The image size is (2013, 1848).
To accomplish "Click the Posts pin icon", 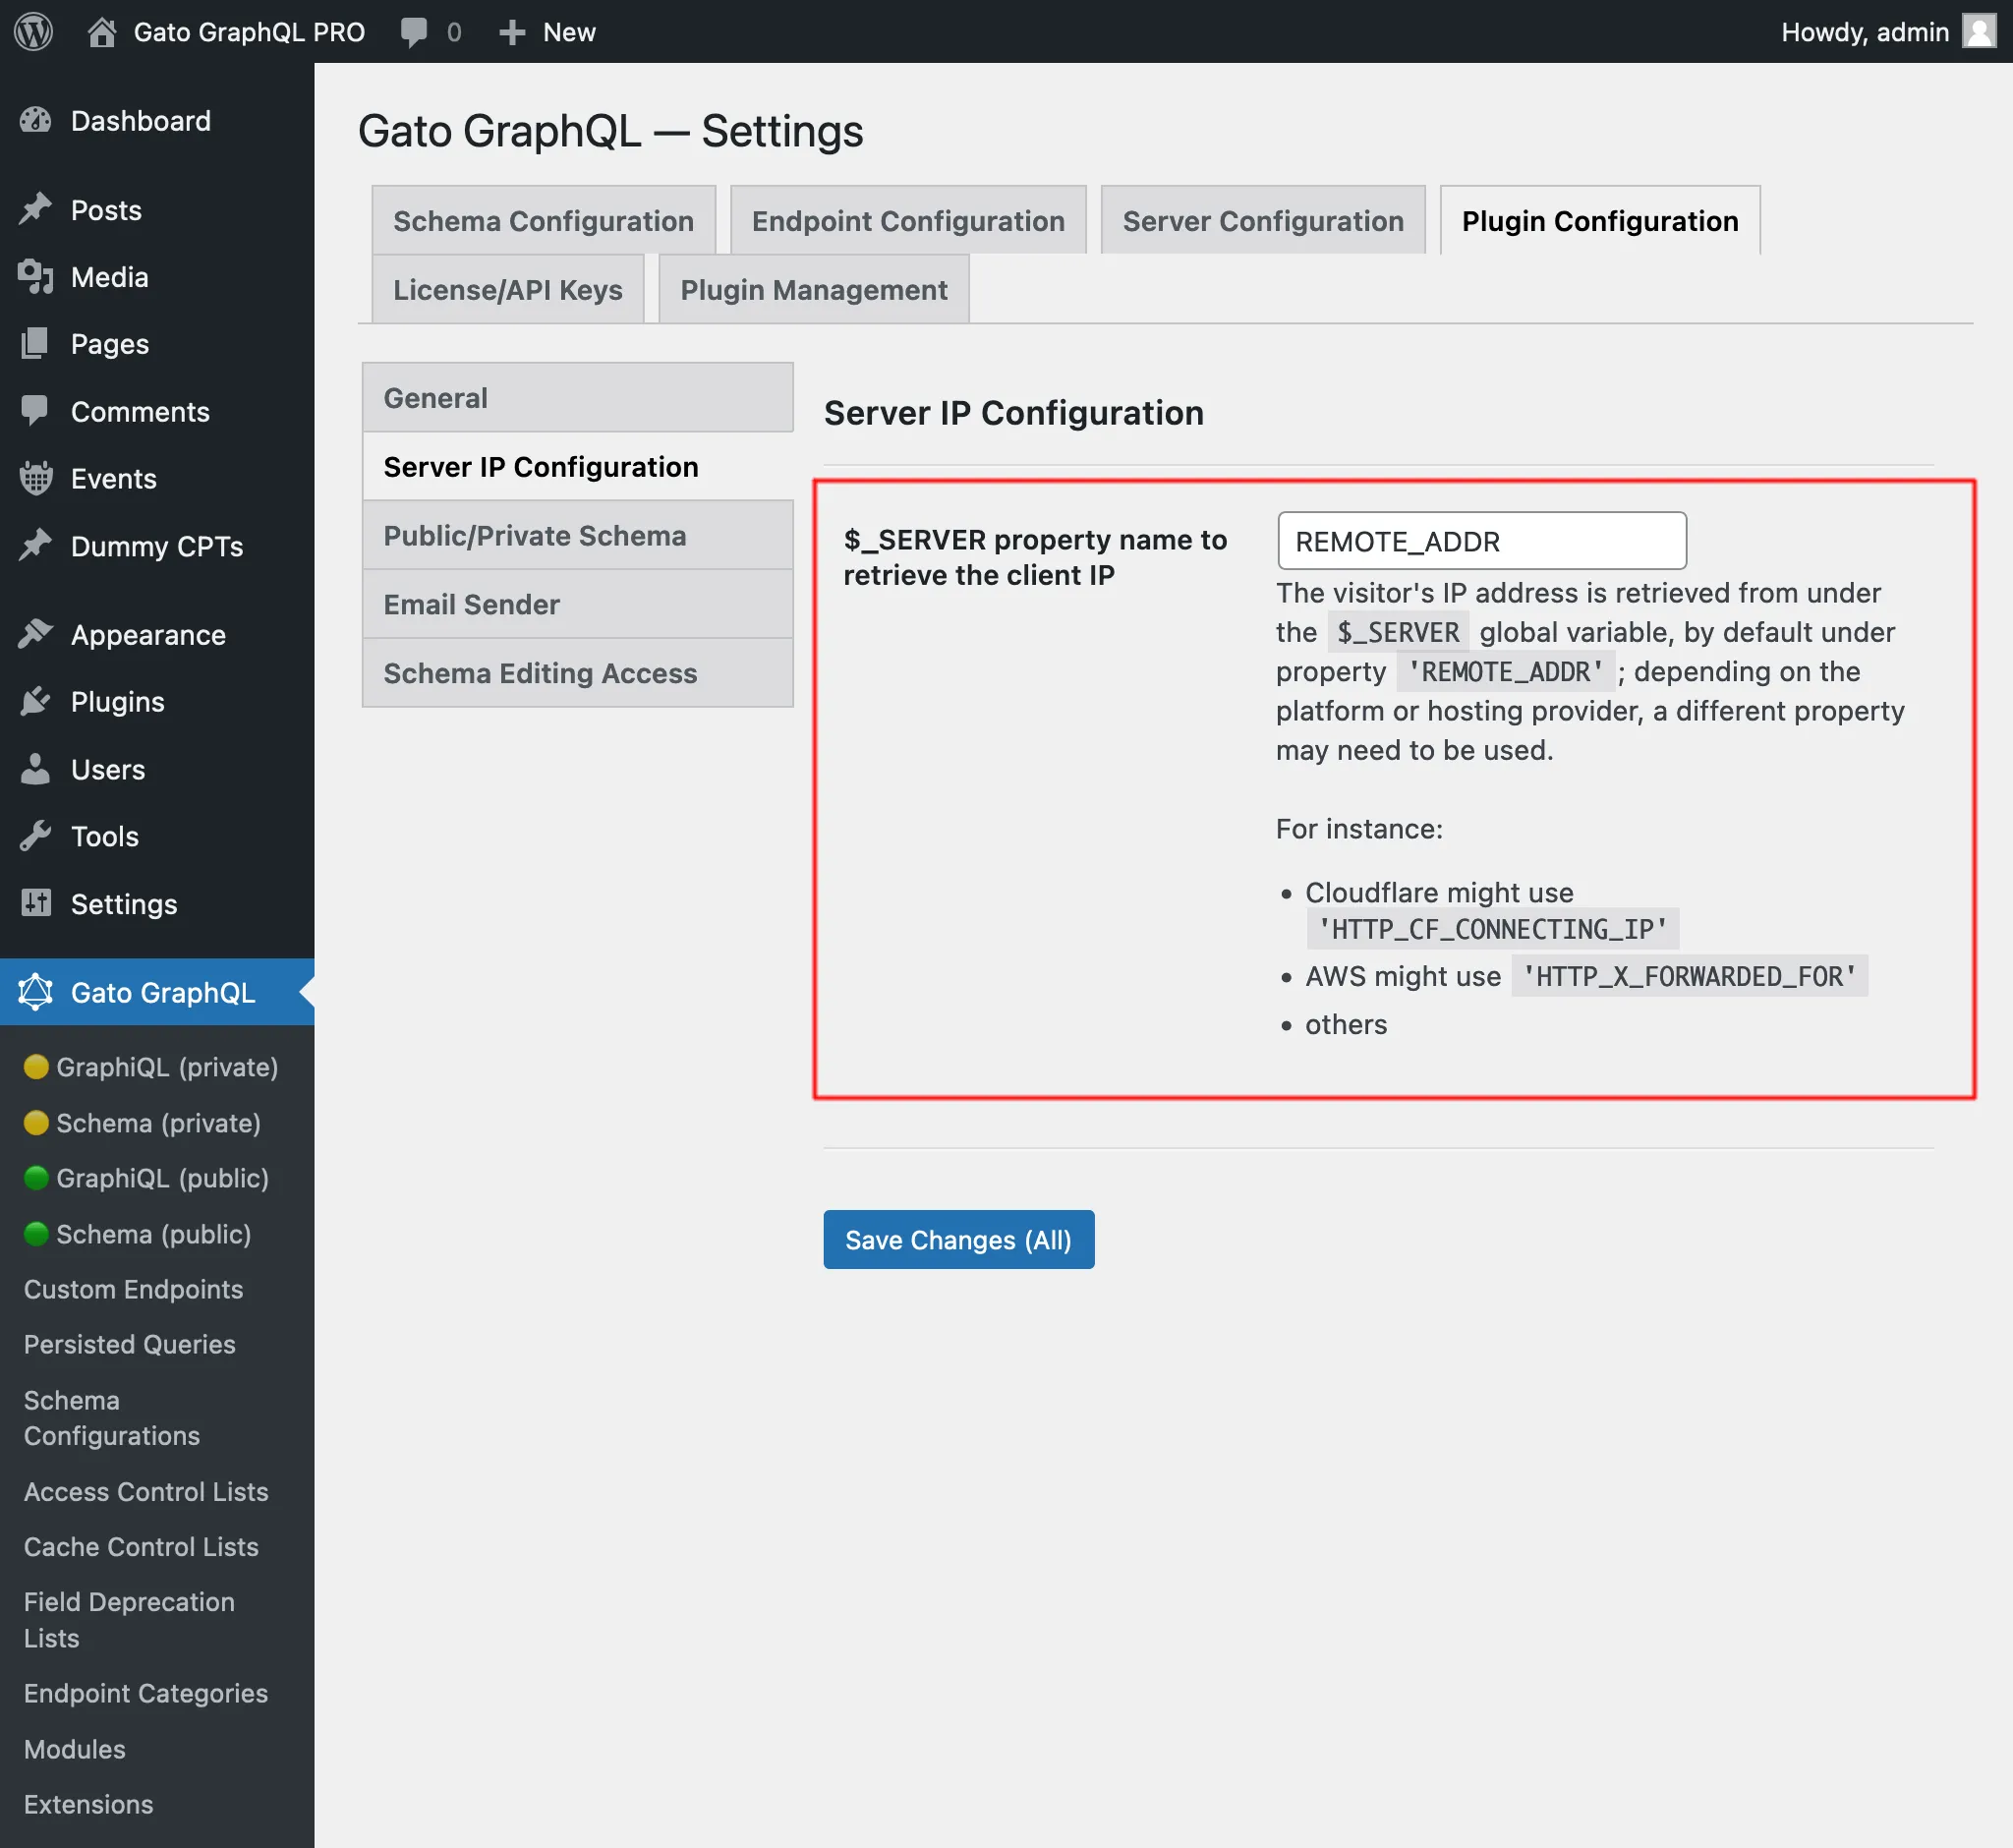I will point(36,210).
